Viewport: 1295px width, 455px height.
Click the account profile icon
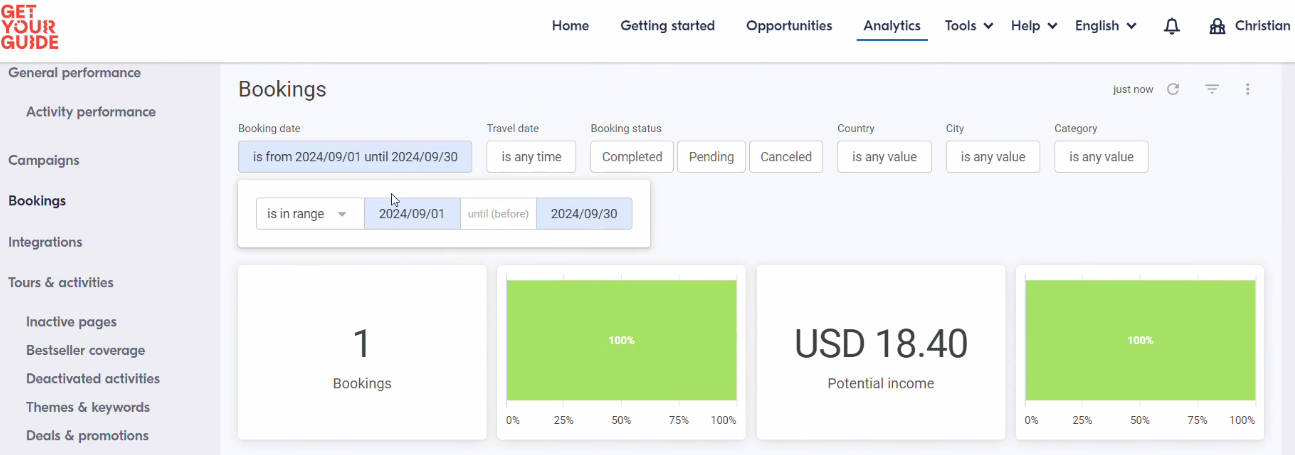click(x=1217, y=26)
